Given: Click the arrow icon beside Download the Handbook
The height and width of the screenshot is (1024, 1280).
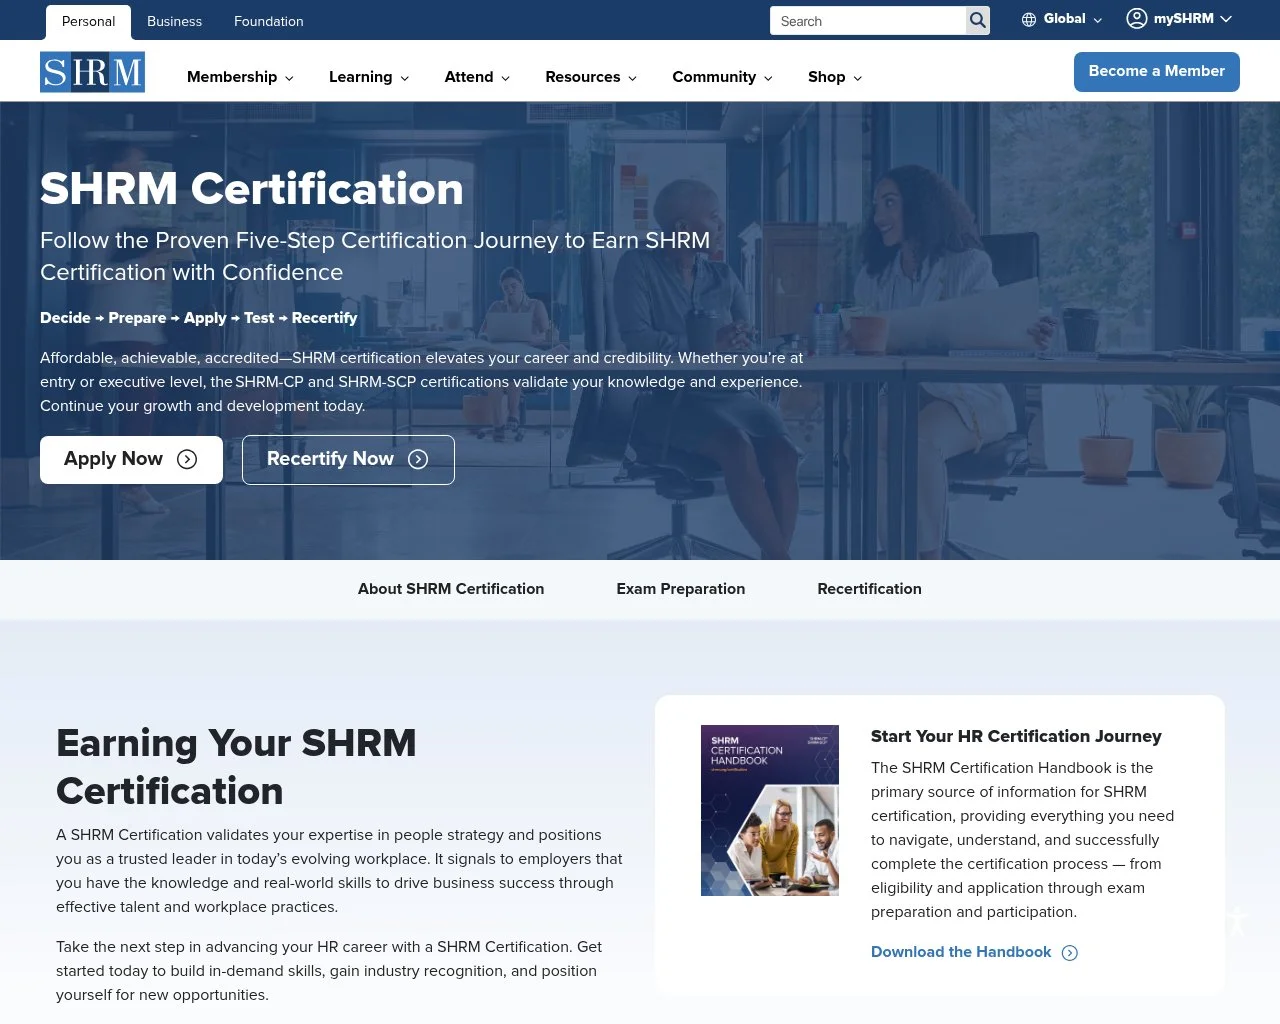Looking at the screenshot, I should click(1070, 953).
